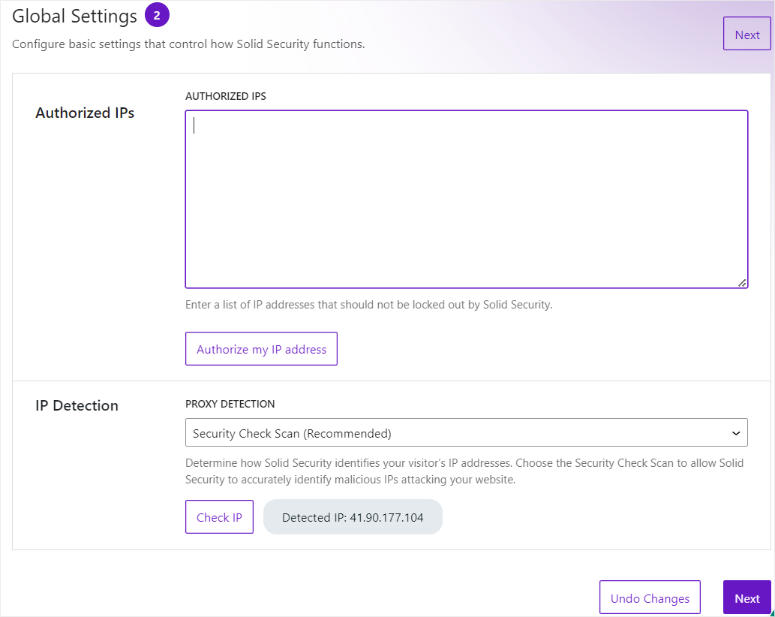Open the Proxy Detection dropdown
The height and width of the screenshot is (617, 775).
click(466, 433)
